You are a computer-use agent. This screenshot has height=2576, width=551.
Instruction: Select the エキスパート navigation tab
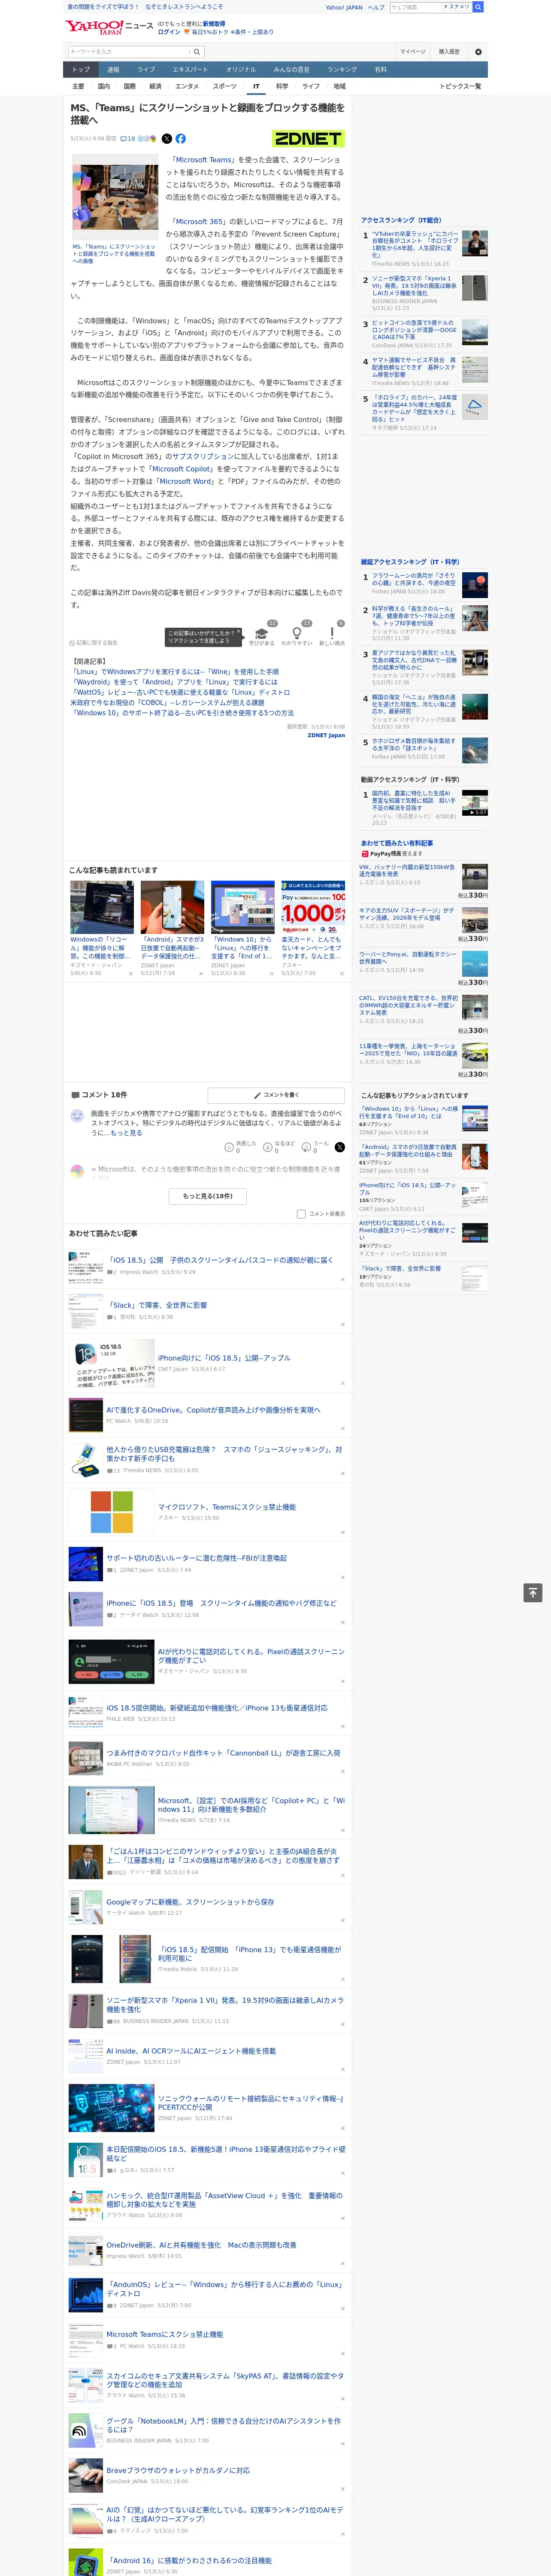(190, 70)
